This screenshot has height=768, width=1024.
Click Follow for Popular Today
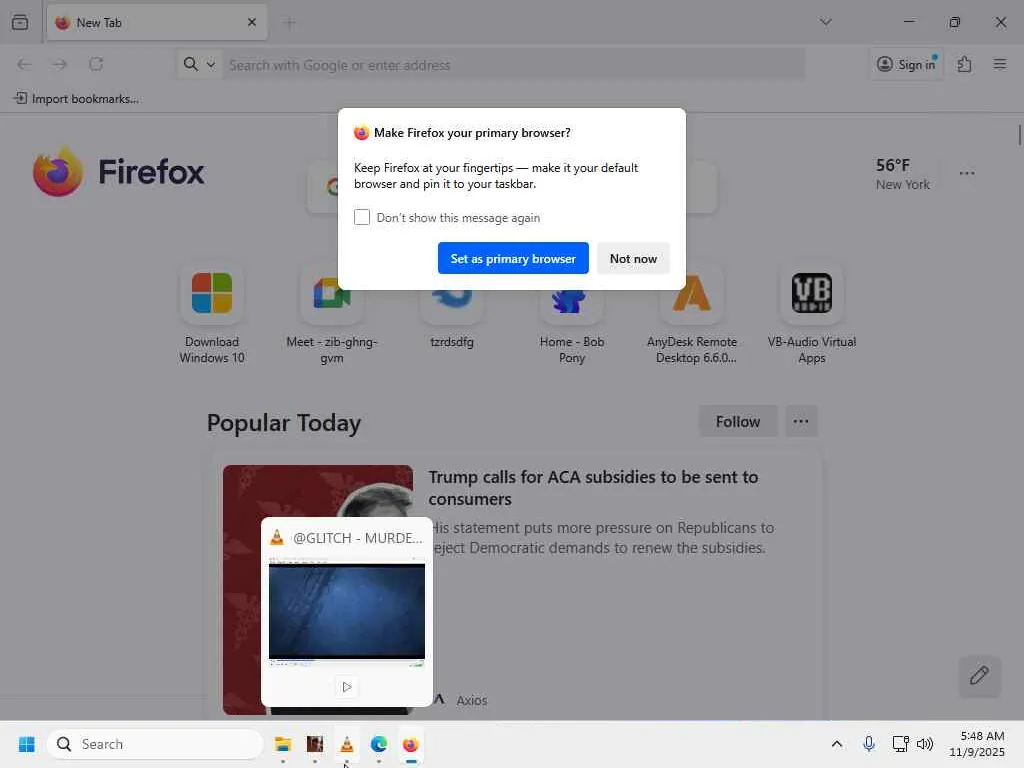point(737,422)
